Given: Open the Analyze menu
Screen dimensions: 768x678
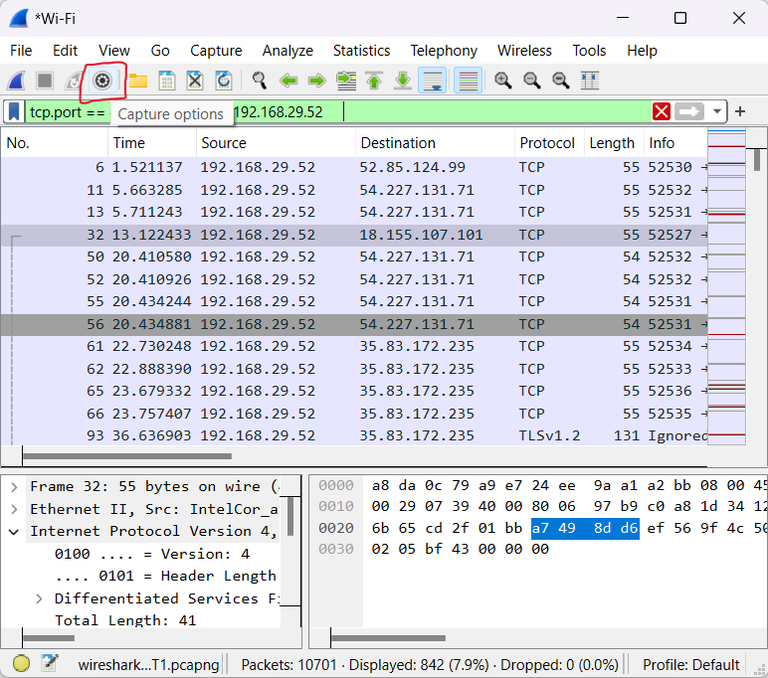Looking at the screenshot, I should (x=287, y=50).
